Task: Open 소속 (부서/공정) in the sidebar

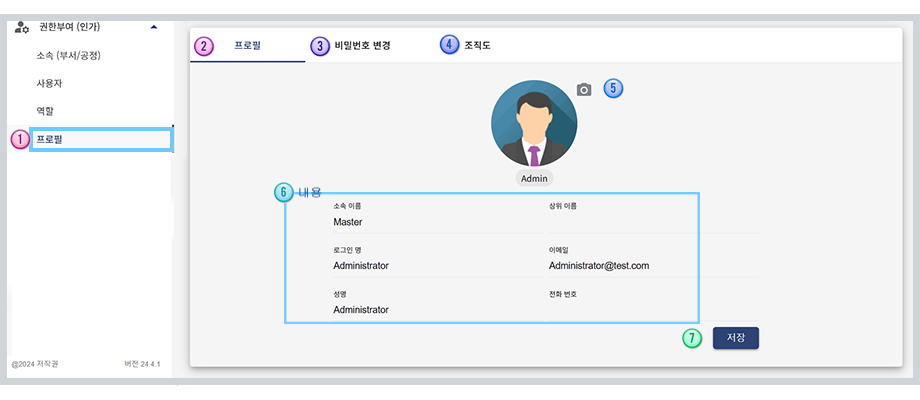Action: (68, 55)
